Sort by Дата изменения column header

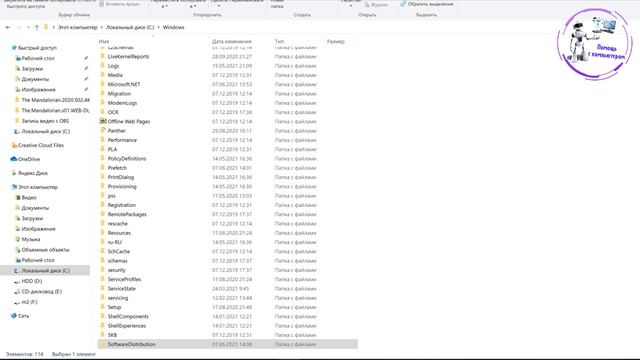231,41
